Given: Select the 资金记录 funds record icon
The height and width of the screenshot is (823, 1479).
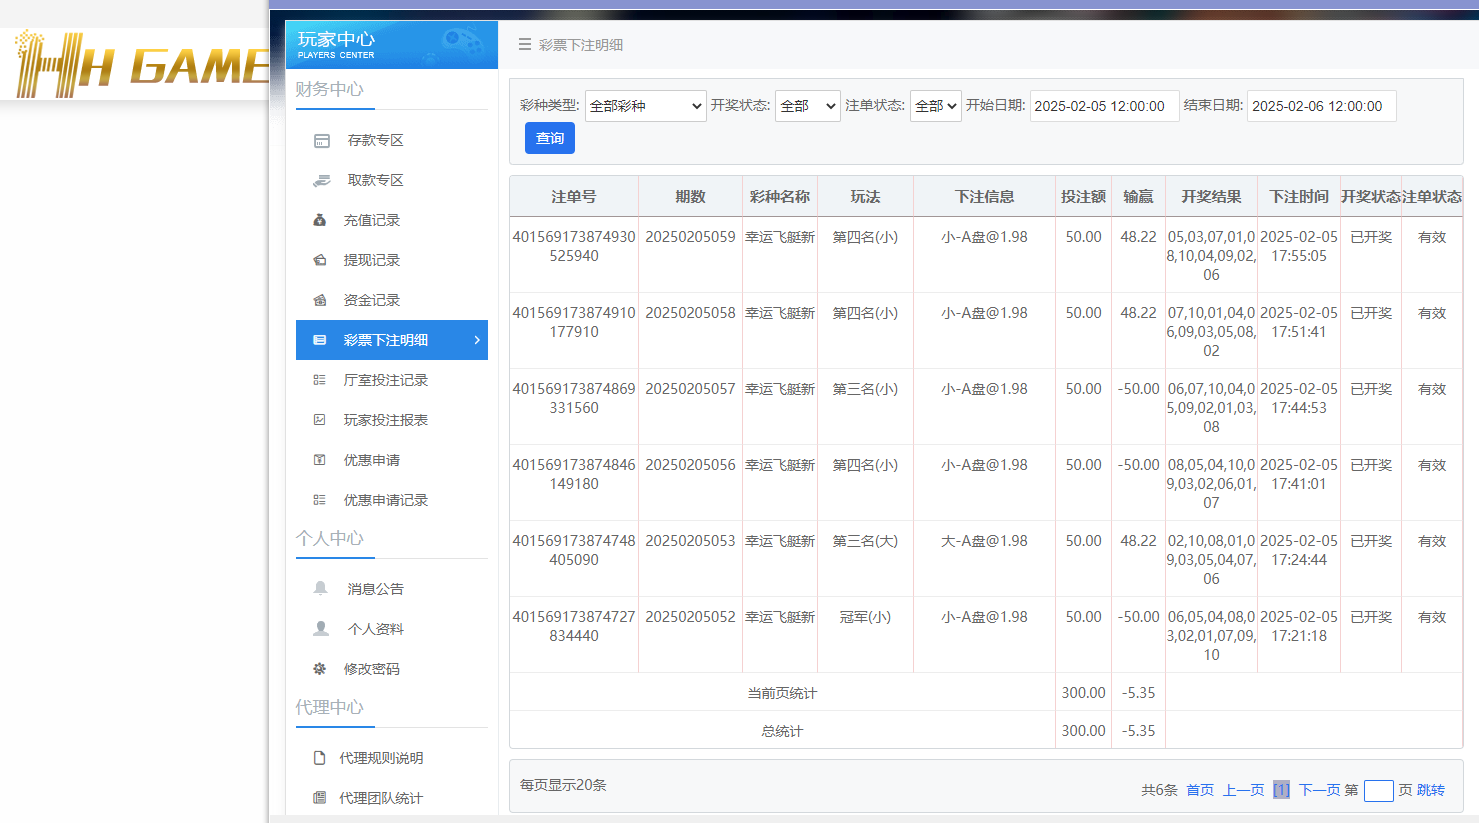Looking at the screenshot, I should [x=320, y=300].
